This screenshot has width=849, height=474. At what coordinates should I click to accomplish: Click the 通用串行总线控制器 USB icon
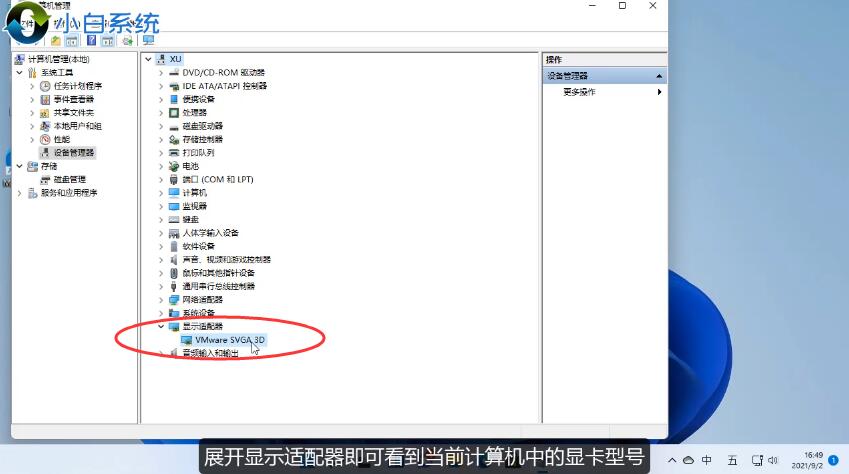pyautogui.click(x=174, y=286)
